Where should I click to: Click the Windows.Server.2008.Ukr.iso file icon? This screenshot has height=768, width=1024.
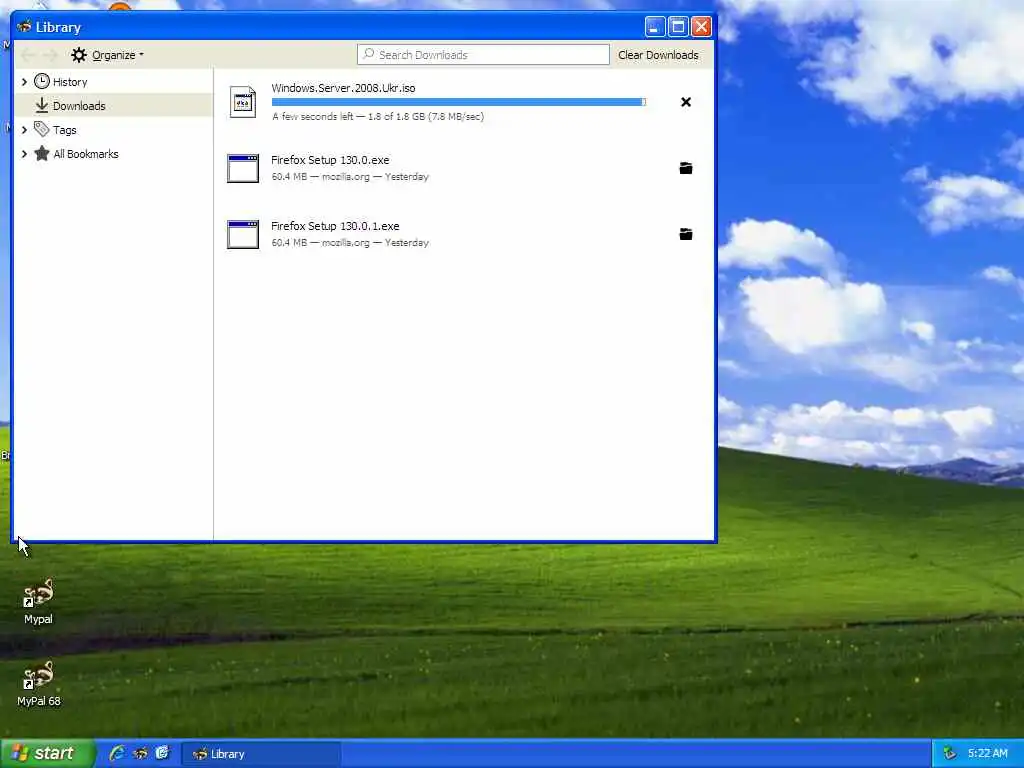(243, 102)
